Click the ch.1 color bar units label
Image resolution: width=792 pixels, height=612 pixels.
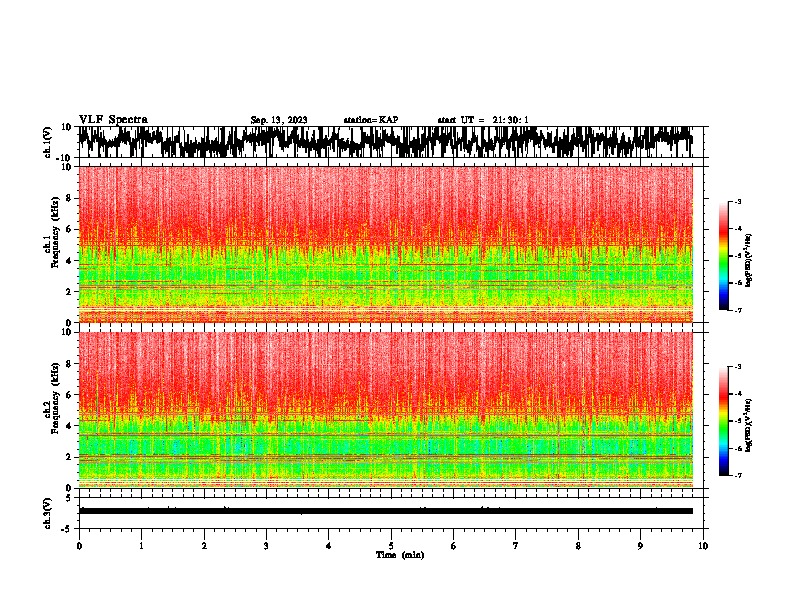[749, 261]
